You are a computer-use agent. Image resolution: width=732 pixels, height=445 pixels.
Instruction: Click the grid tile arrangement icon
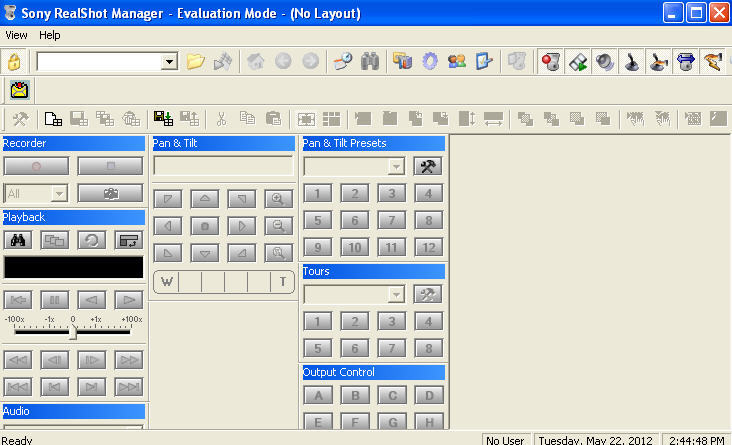(331, 119)
